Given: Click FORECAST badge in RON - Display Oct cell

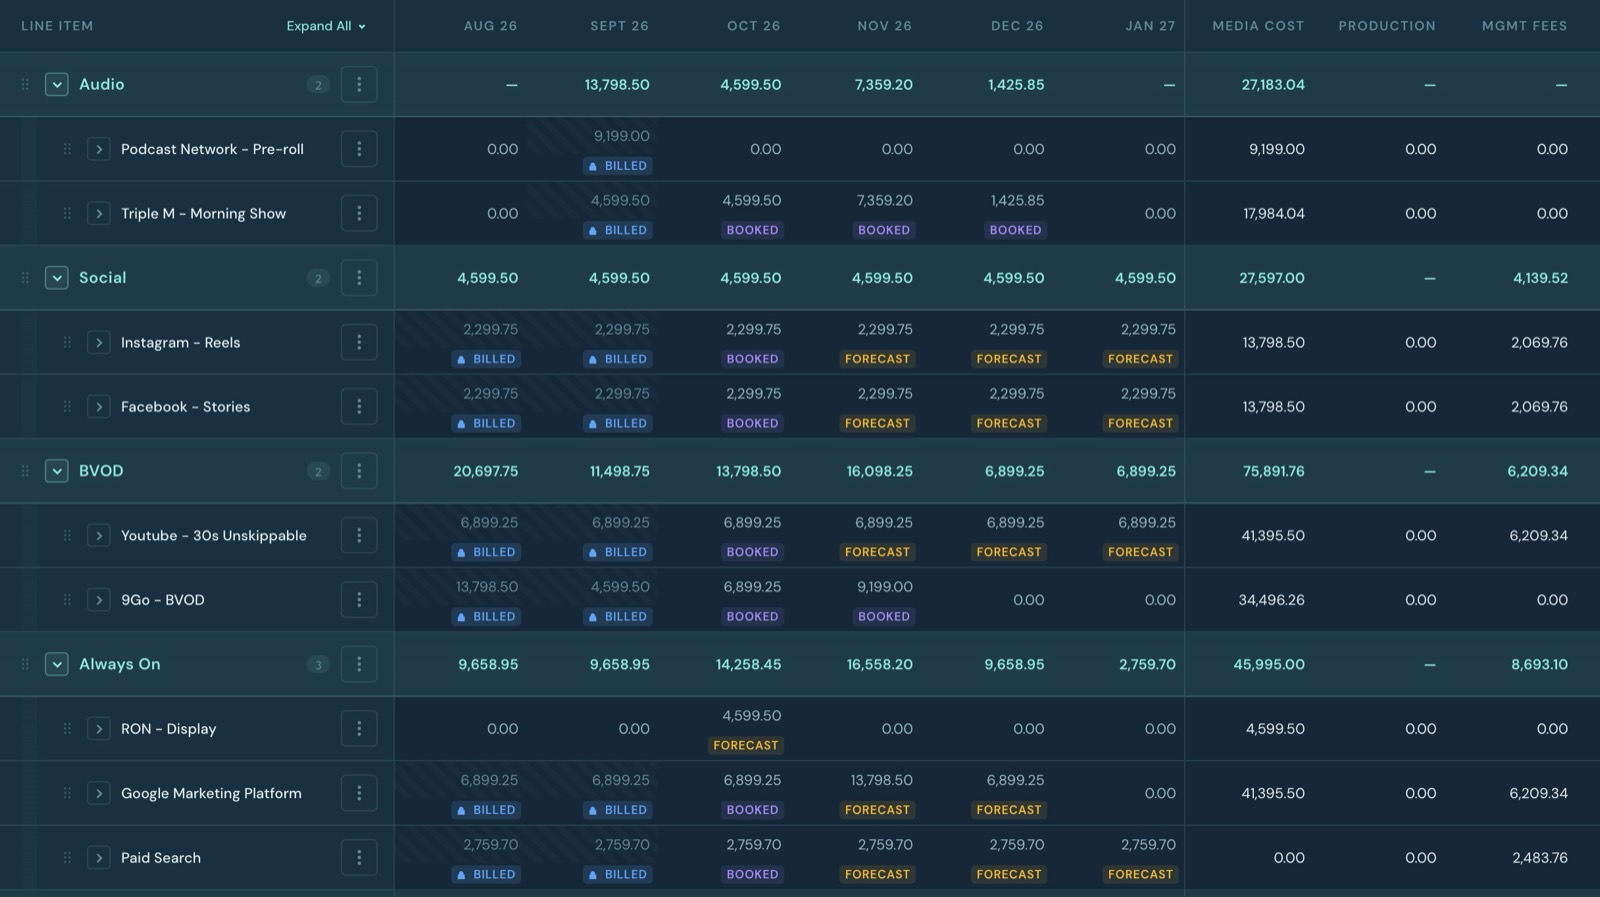Looking at the screenshot, I should point(746,745).
